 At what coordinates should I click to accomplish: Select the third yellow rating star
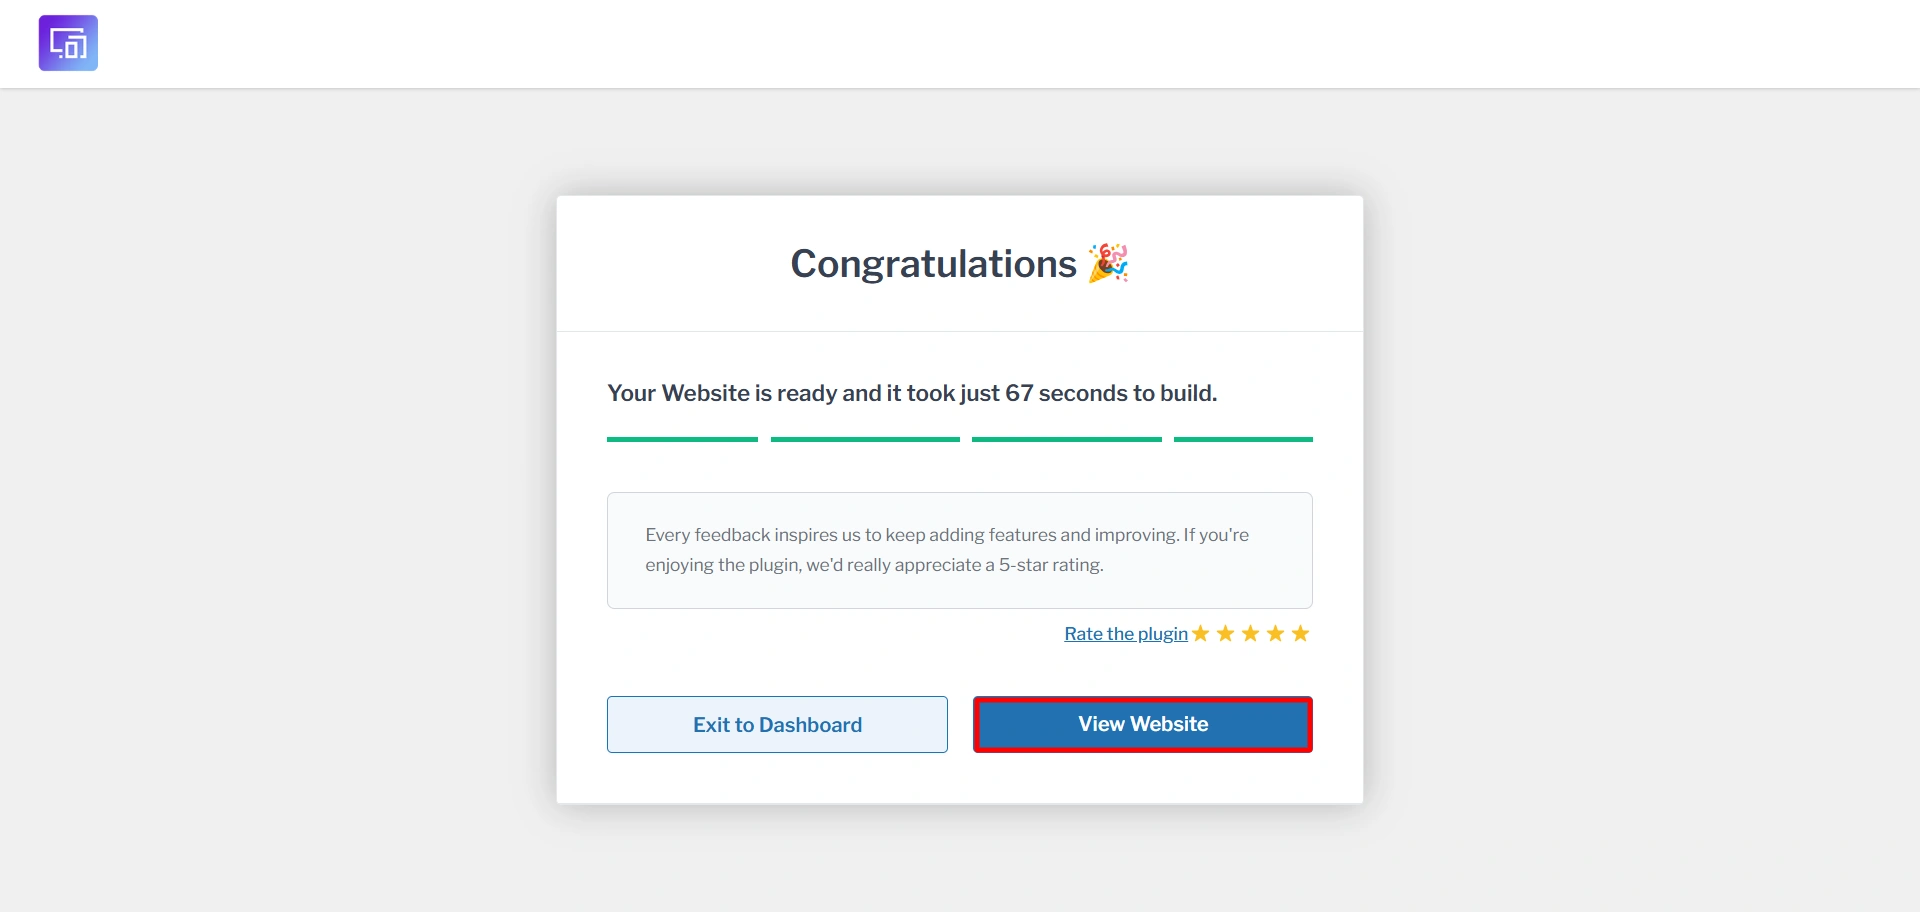(x=1251, y=633)
